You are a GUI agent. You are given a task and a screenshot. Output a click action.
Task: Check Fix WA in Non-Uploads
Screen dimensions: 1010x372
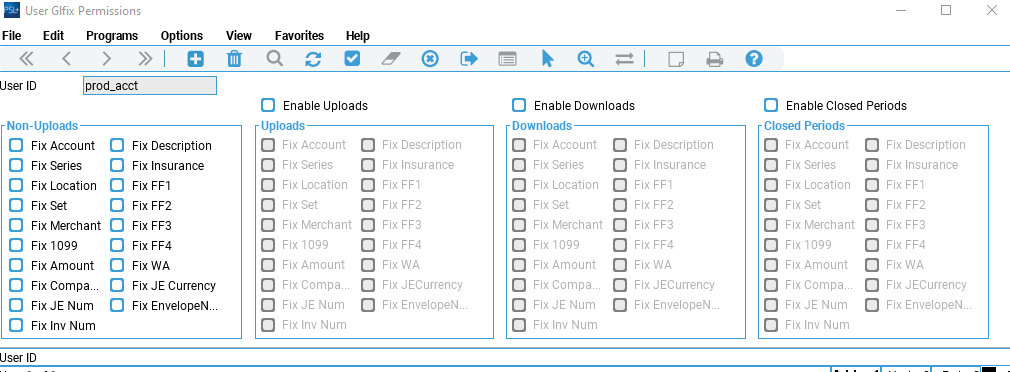117,265
